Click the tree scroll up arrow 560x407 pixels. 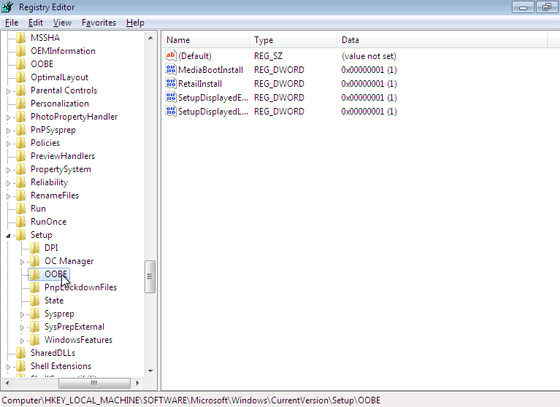pyautogui.click(x=150, y=38)
